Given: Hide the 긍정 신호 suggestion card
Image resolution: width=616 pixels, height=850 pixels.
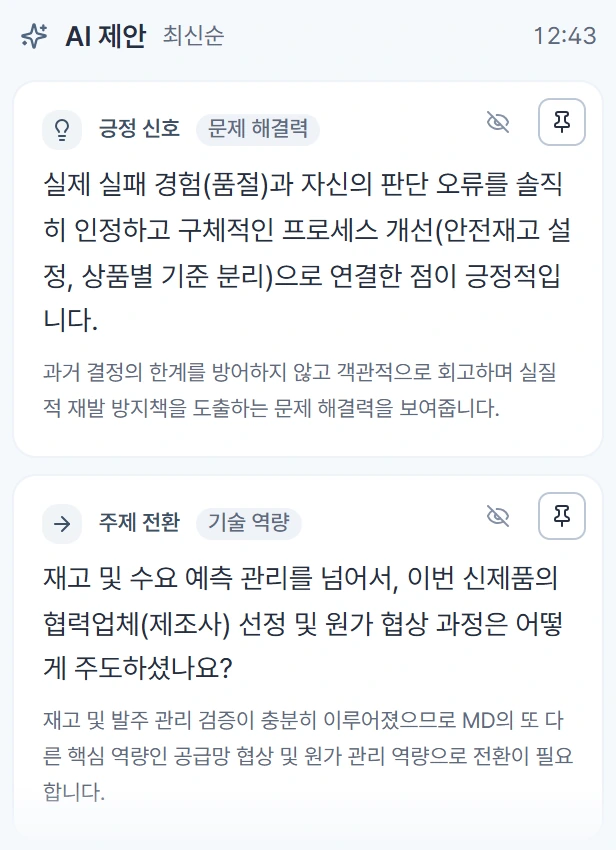Looking at the screenshot, I should click(x=498, y=122).
